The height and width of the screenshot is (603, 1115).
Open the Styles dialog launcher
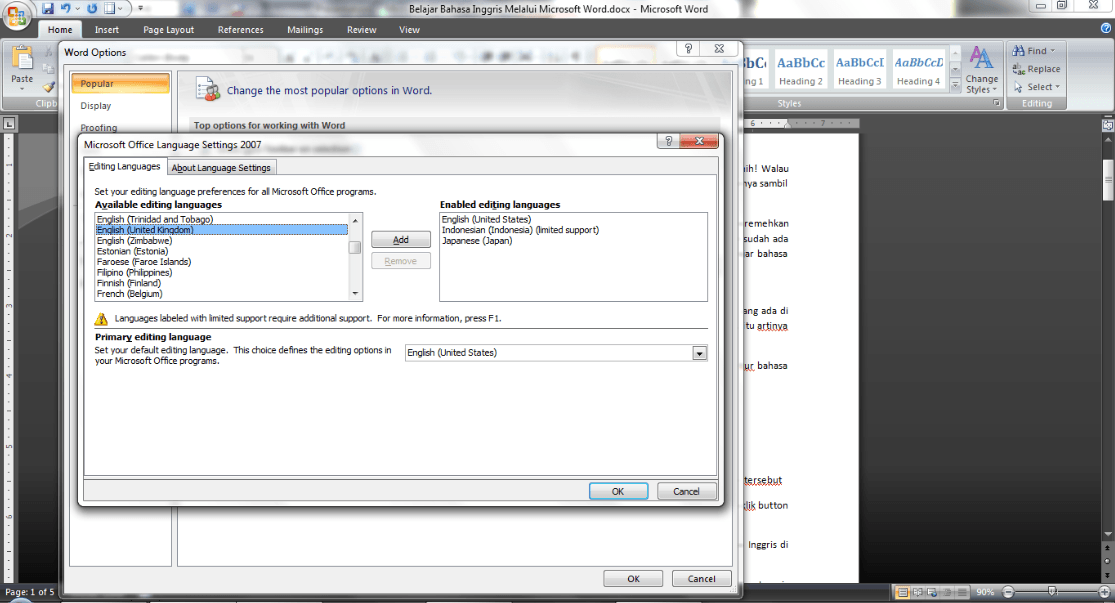996,103
